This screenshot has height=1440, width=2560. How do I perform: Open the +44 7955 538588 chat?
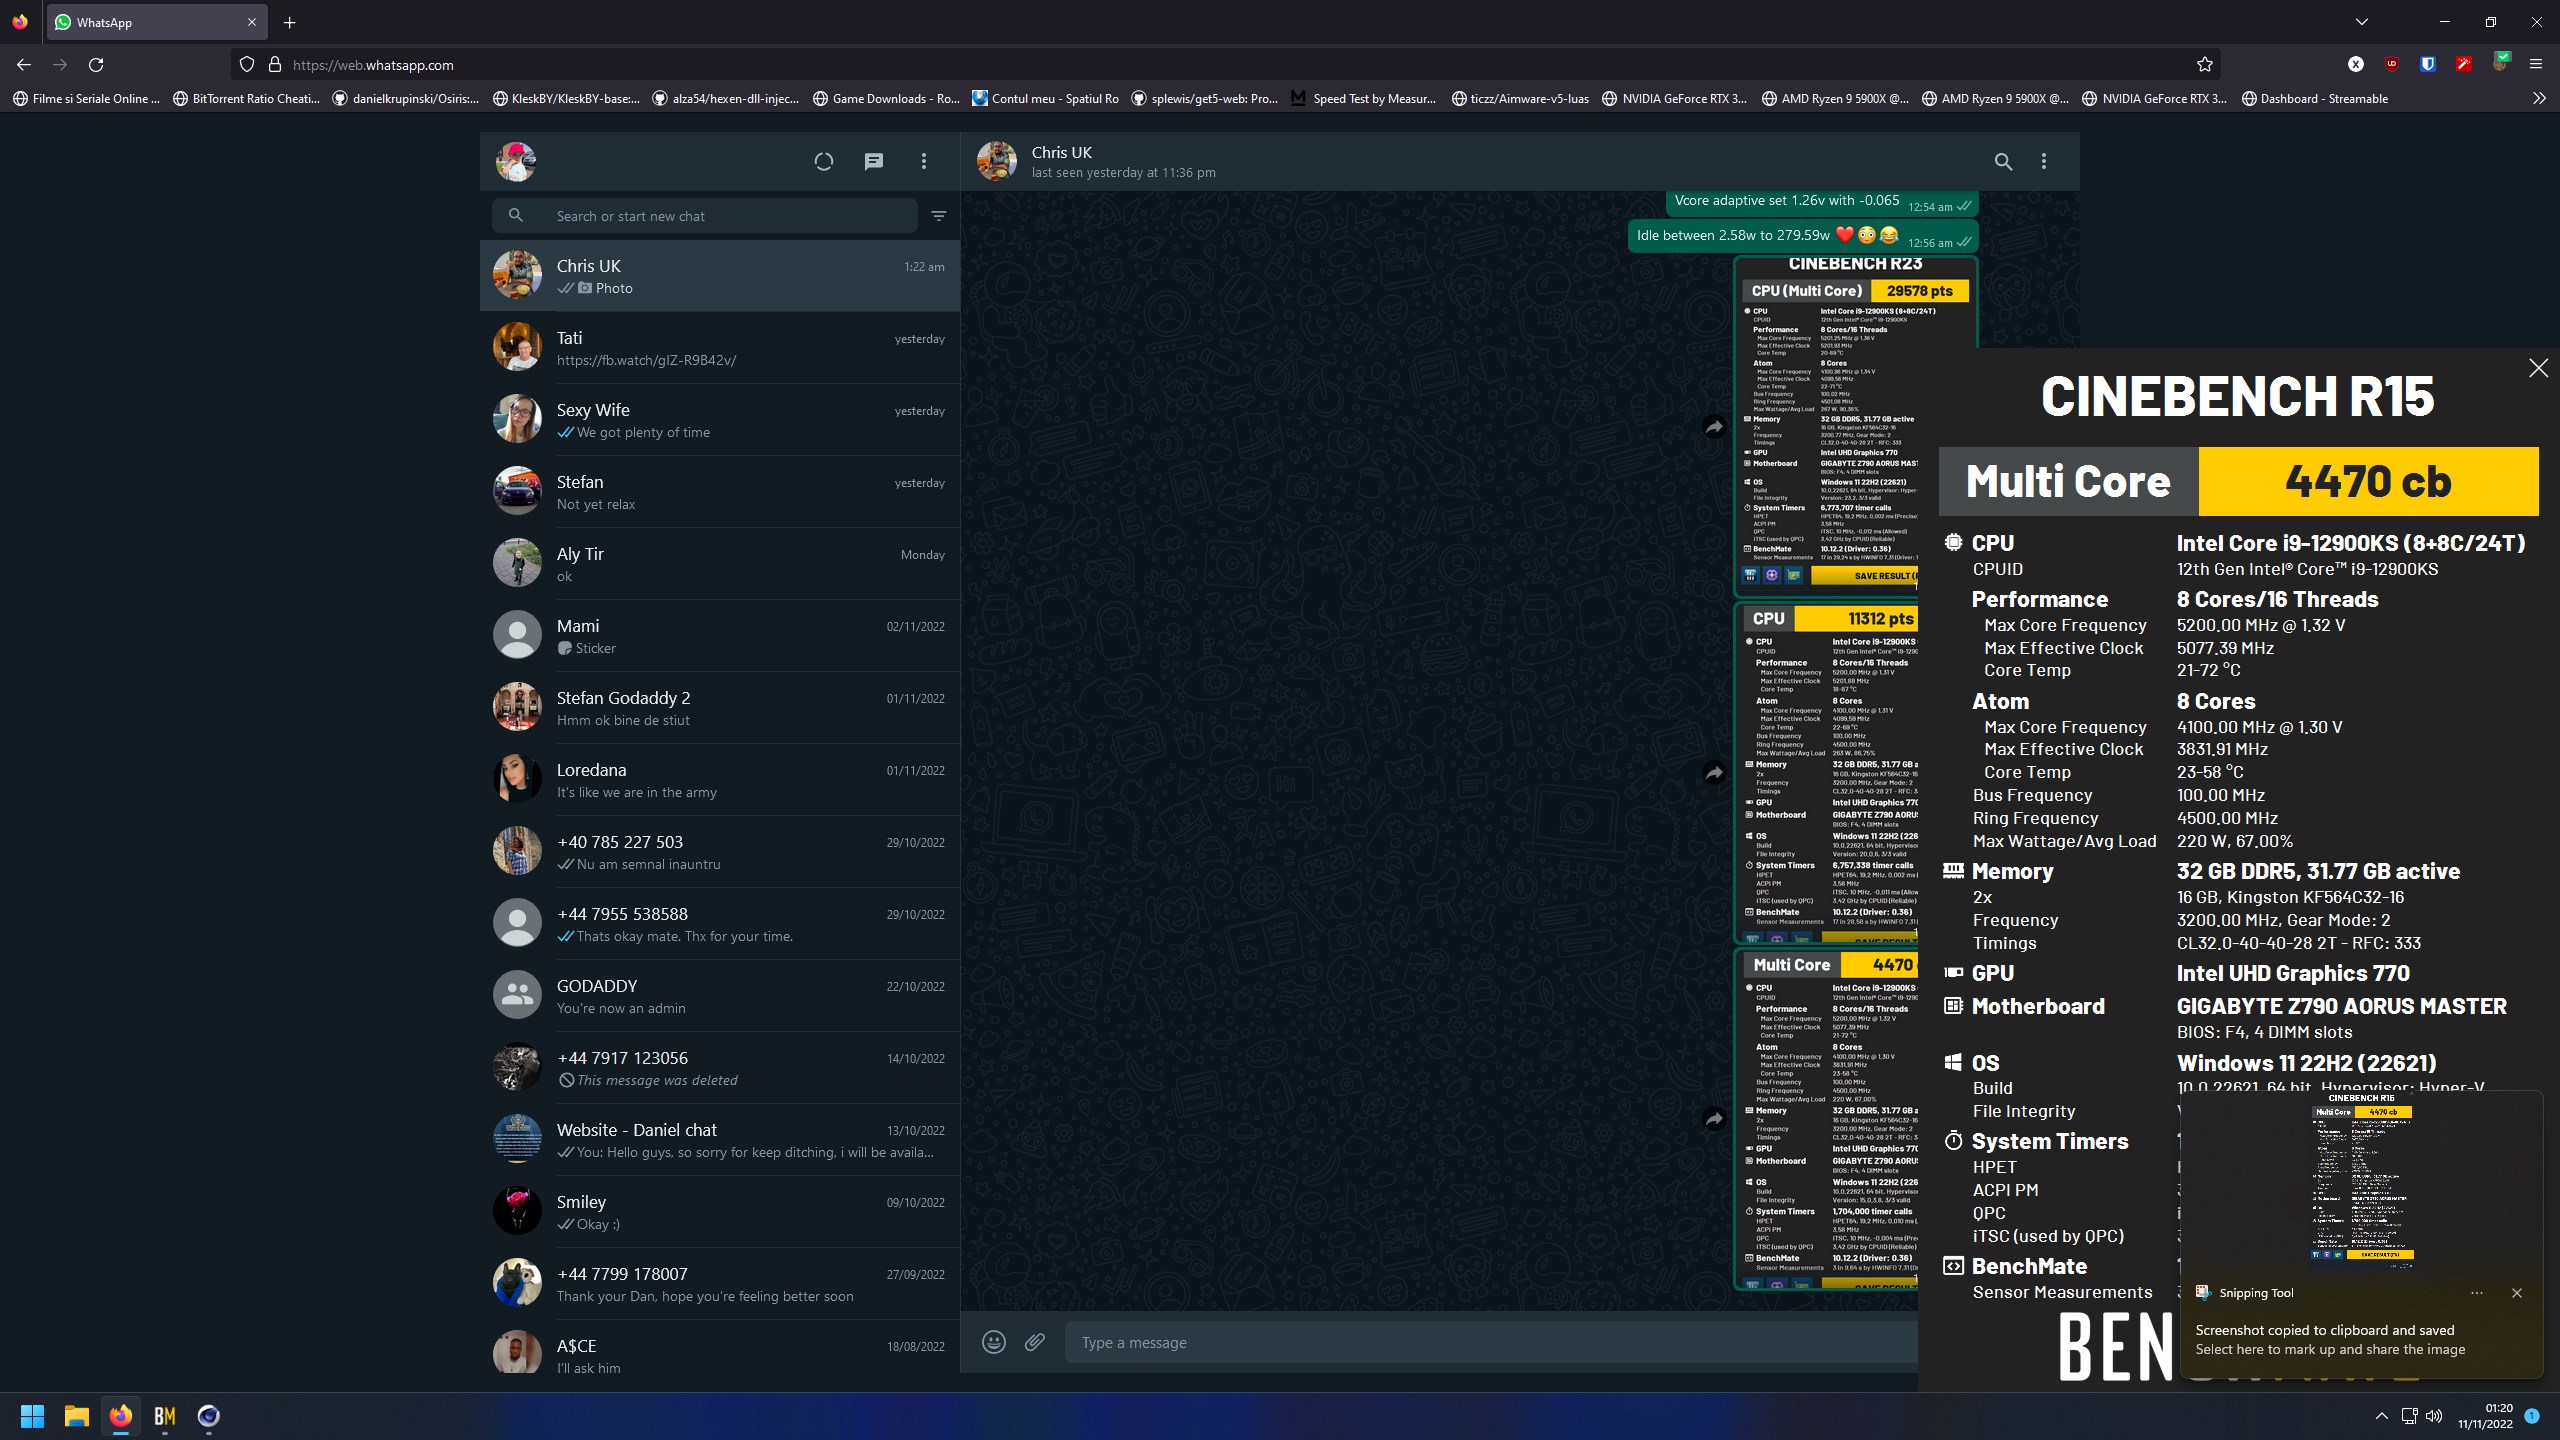(x=720, y=924)
